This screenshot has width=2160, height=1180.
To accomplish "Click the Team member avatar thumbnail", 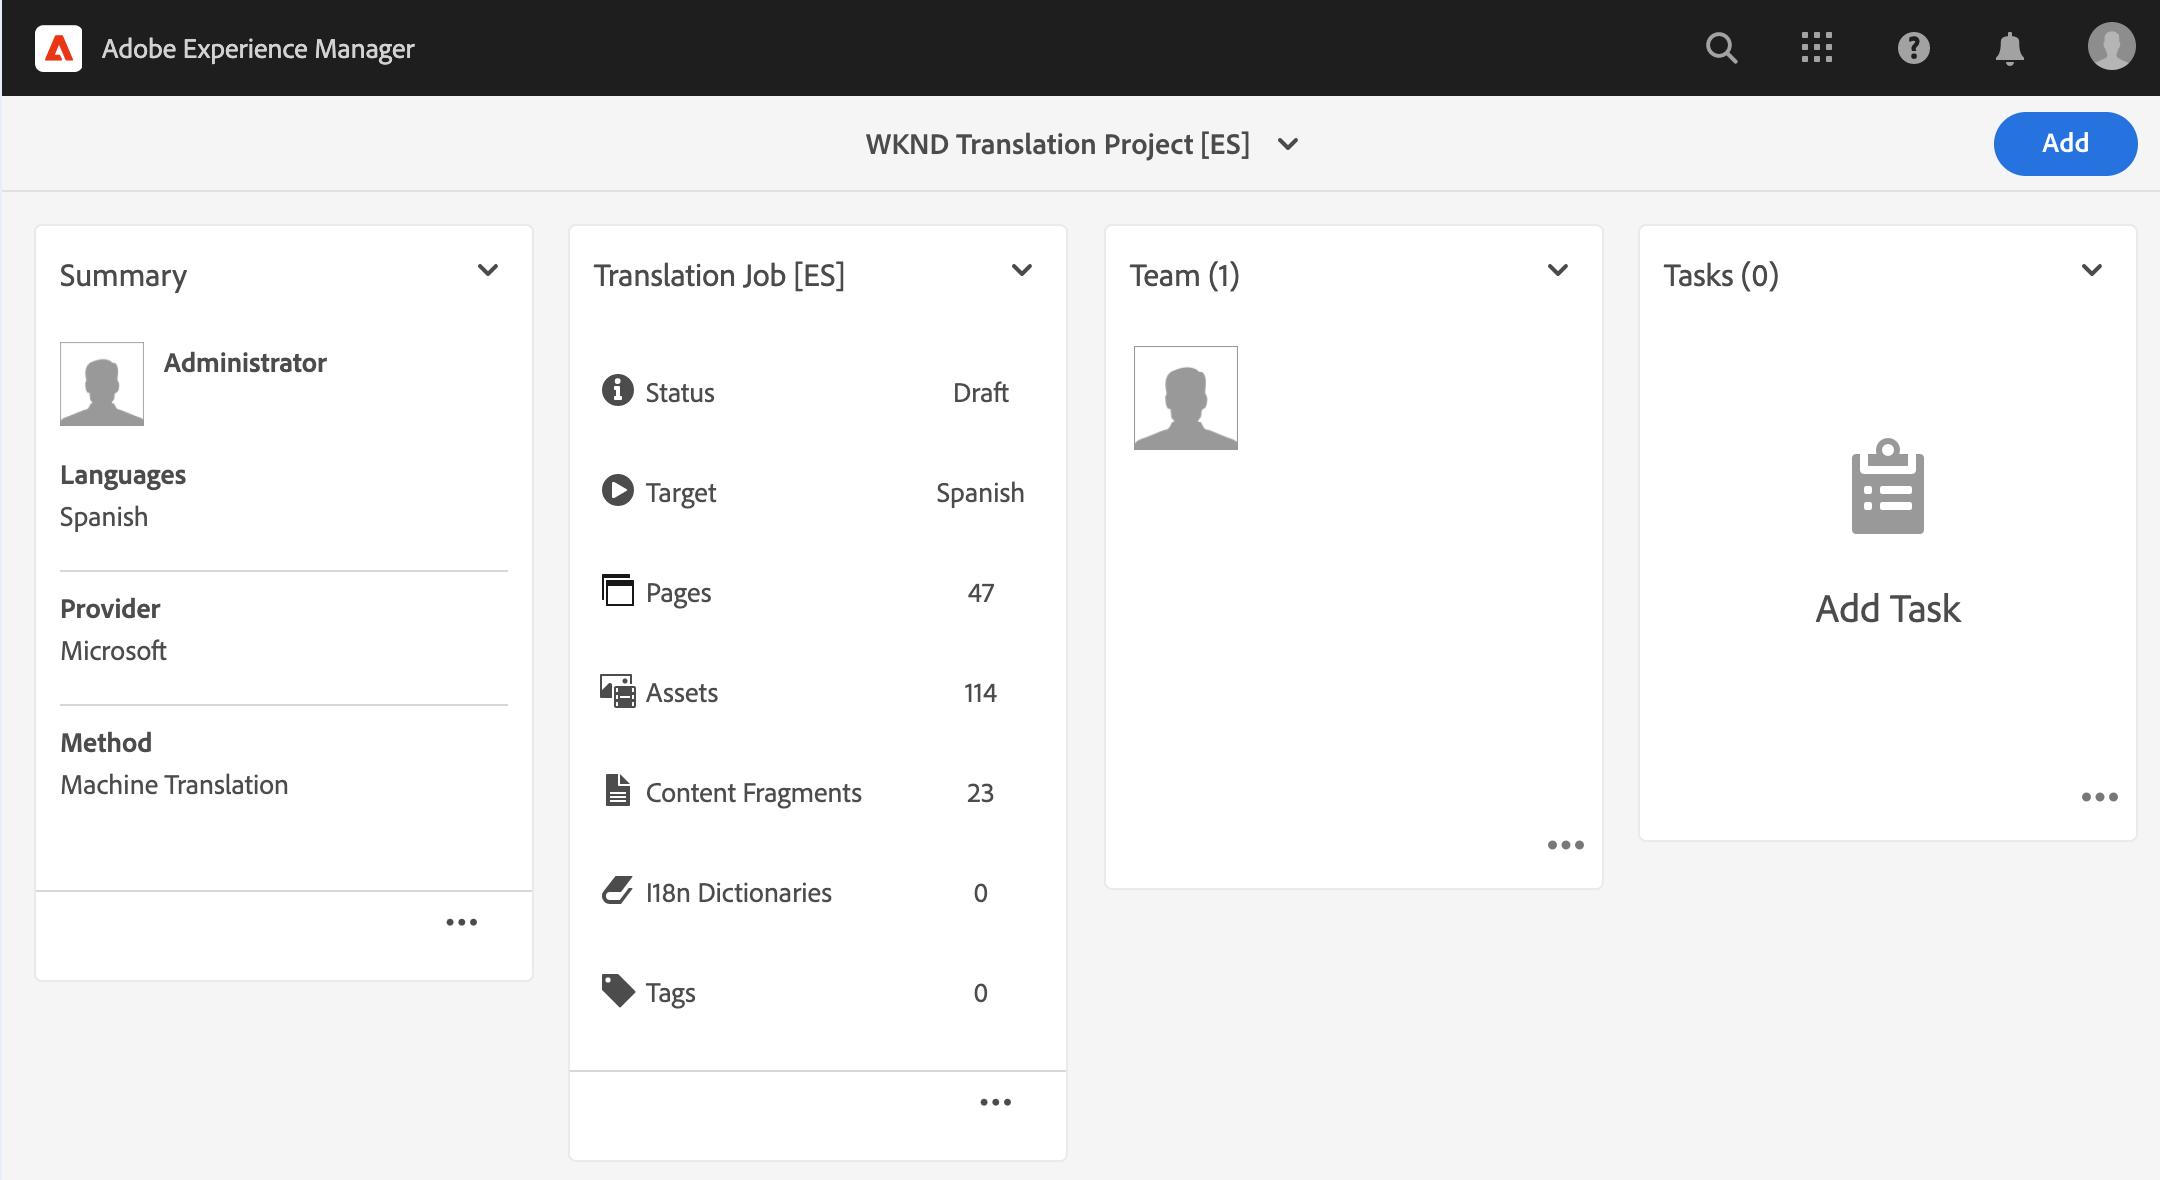I will 1185,398.
